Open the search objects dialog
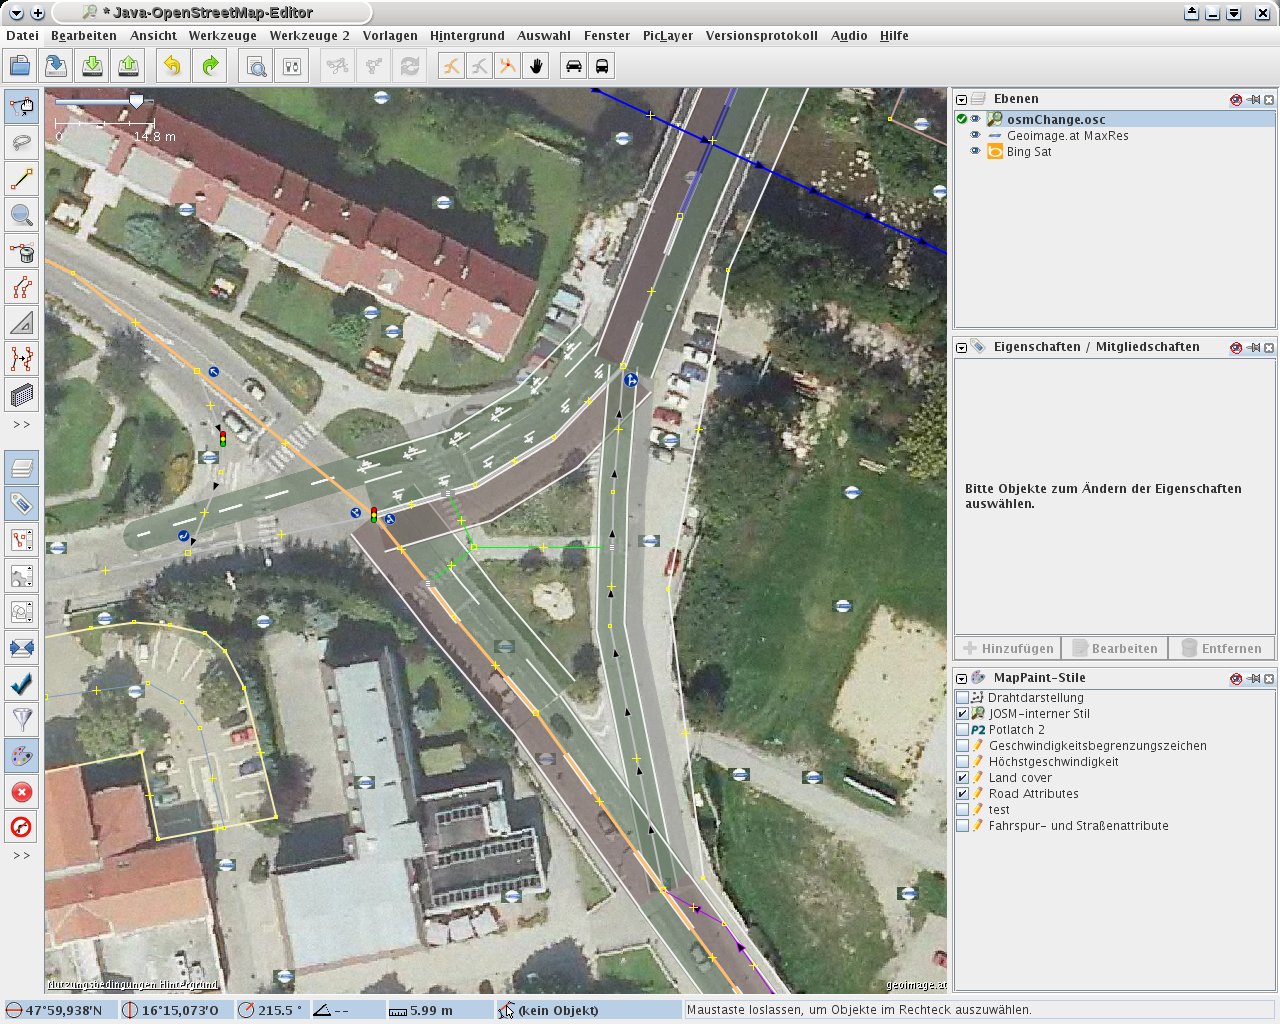Screen dimensions: 1280x1024 tap(256, 66)
